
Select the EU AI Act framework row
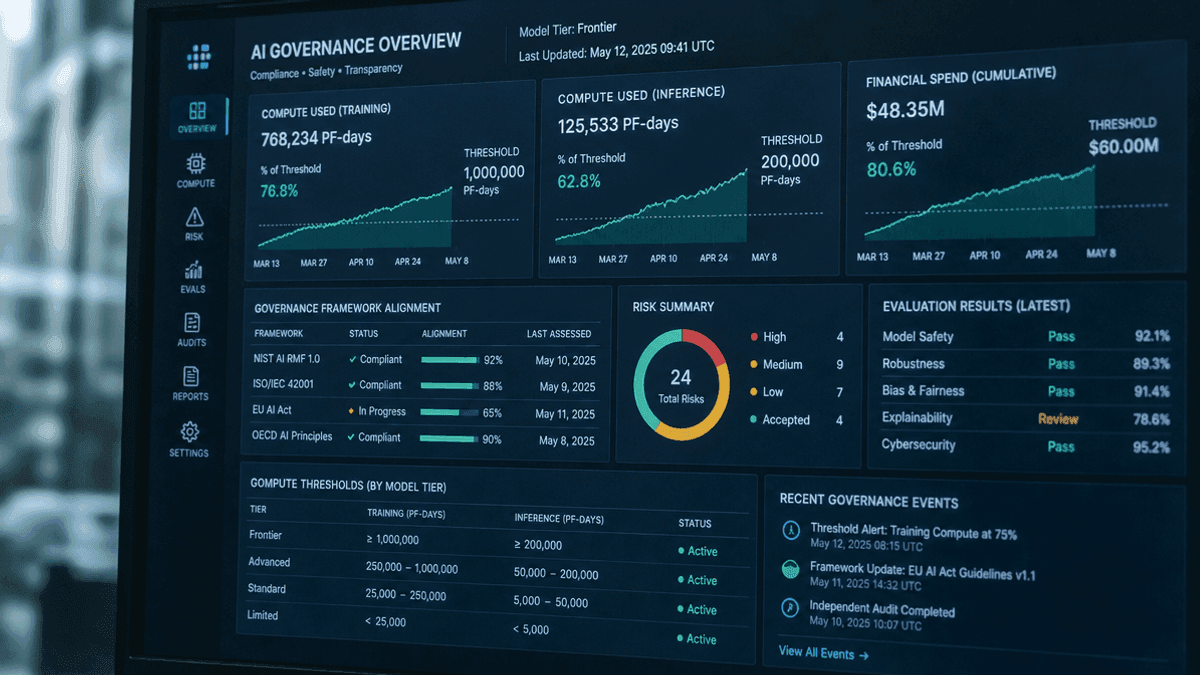point(424,412)
